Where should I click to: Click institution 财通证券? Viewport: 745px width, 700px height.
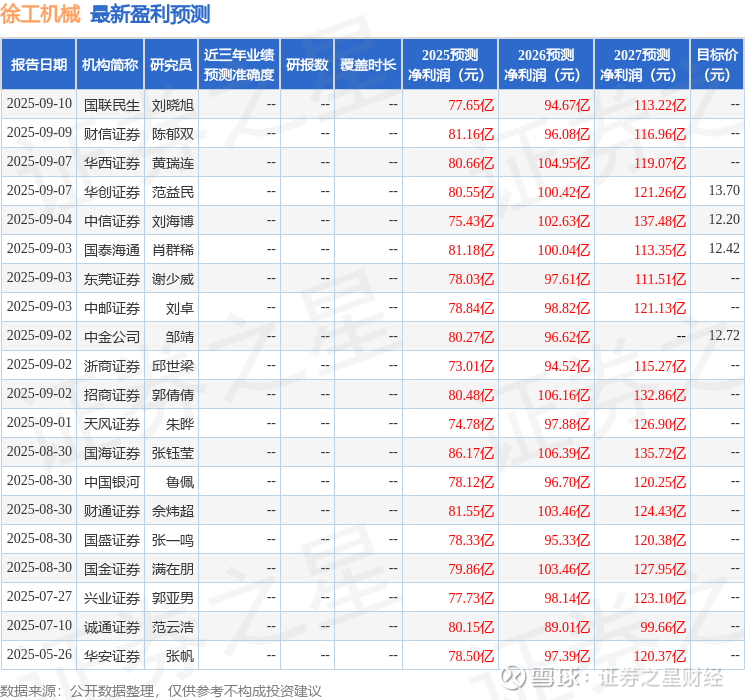click(112, 511)
